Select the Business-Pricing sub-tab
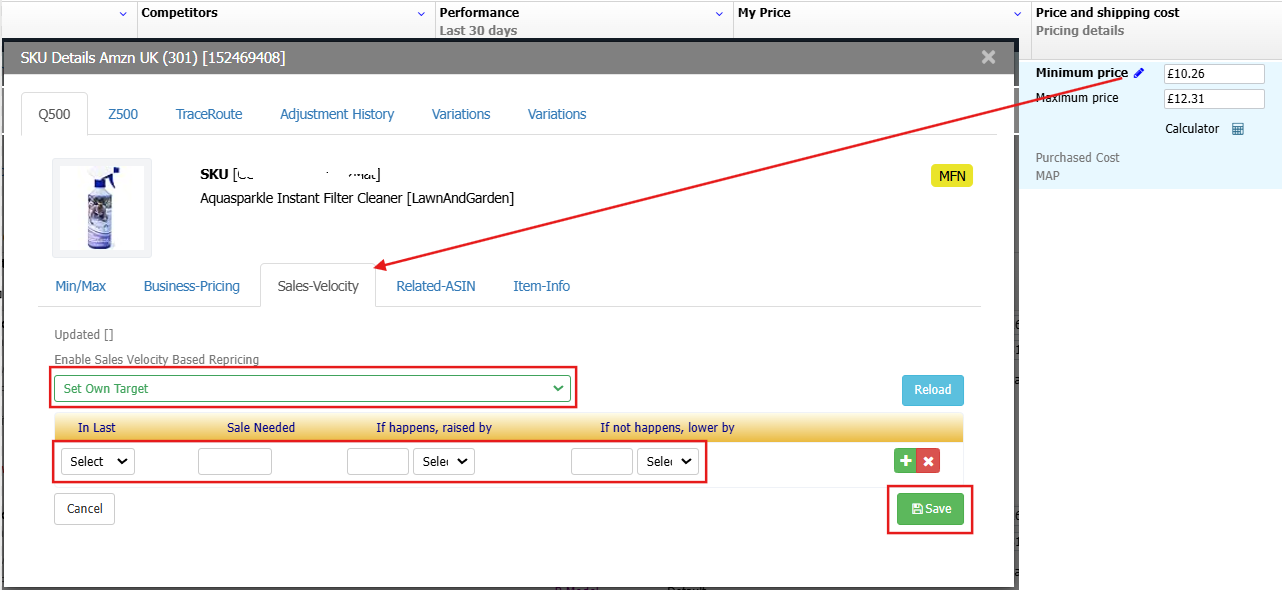The image size is (1282, 590). click(192, 286)
